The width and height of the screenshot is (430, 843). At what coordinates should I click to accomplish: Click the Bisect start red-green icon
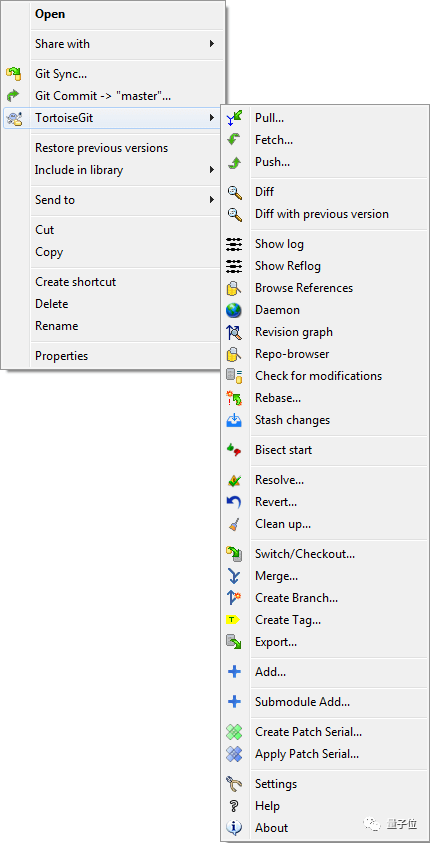coord(234,450)
